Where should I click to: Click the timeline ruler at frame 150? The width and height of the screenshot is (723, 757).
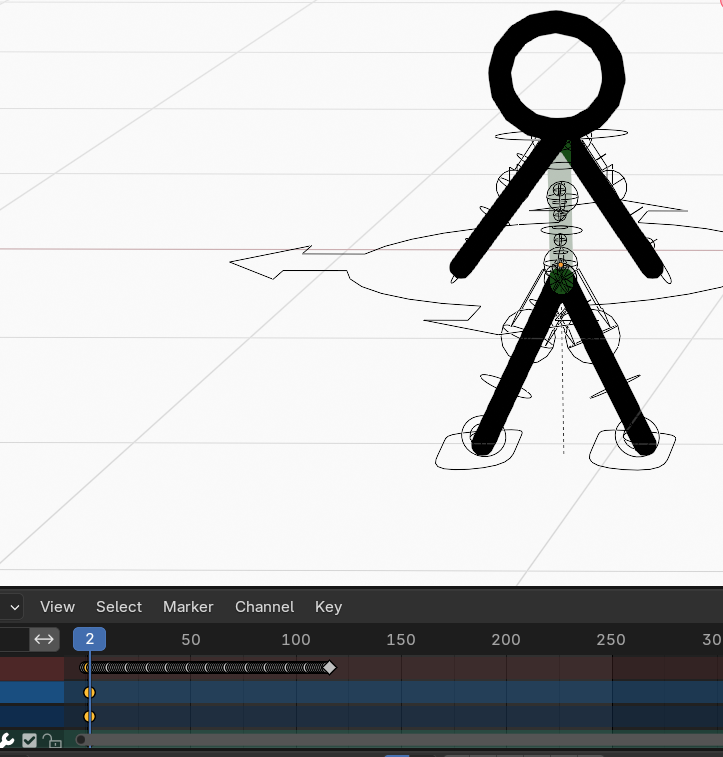pyautogui.click(x=400, y=640)
